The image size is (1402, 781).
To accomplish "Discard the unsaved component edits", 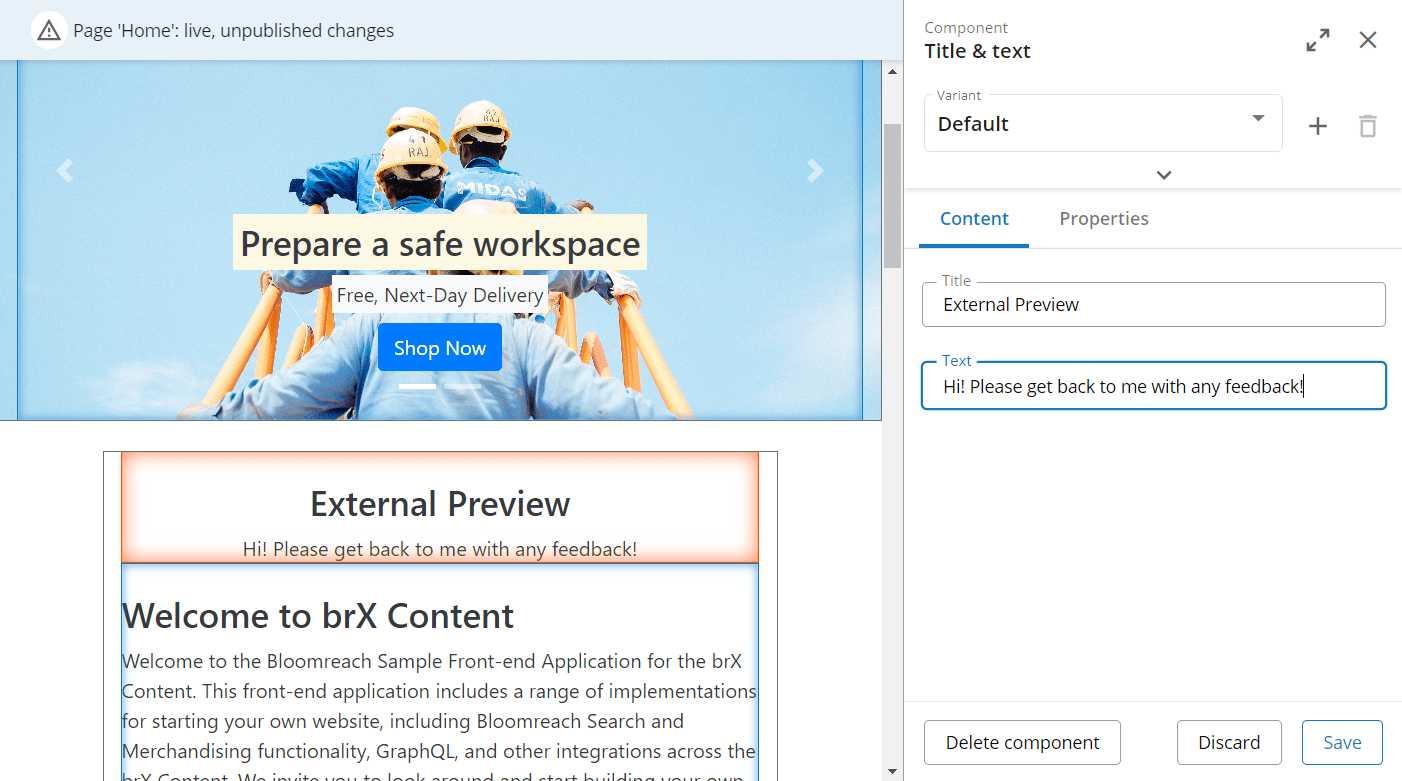I will pos(1229,742).
